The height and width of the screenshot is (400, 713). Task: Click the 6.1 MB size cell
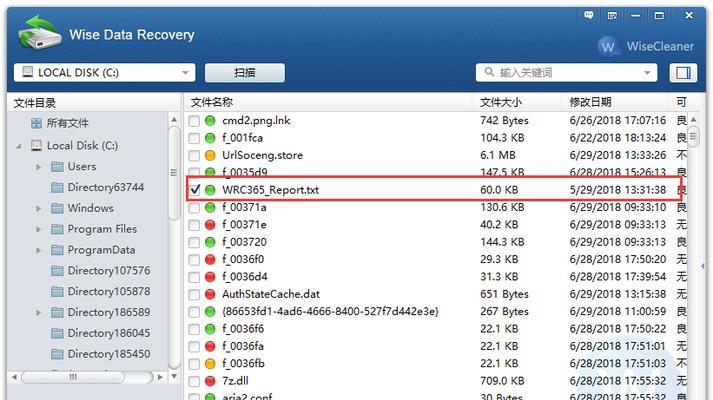click(x=498, y=155)
